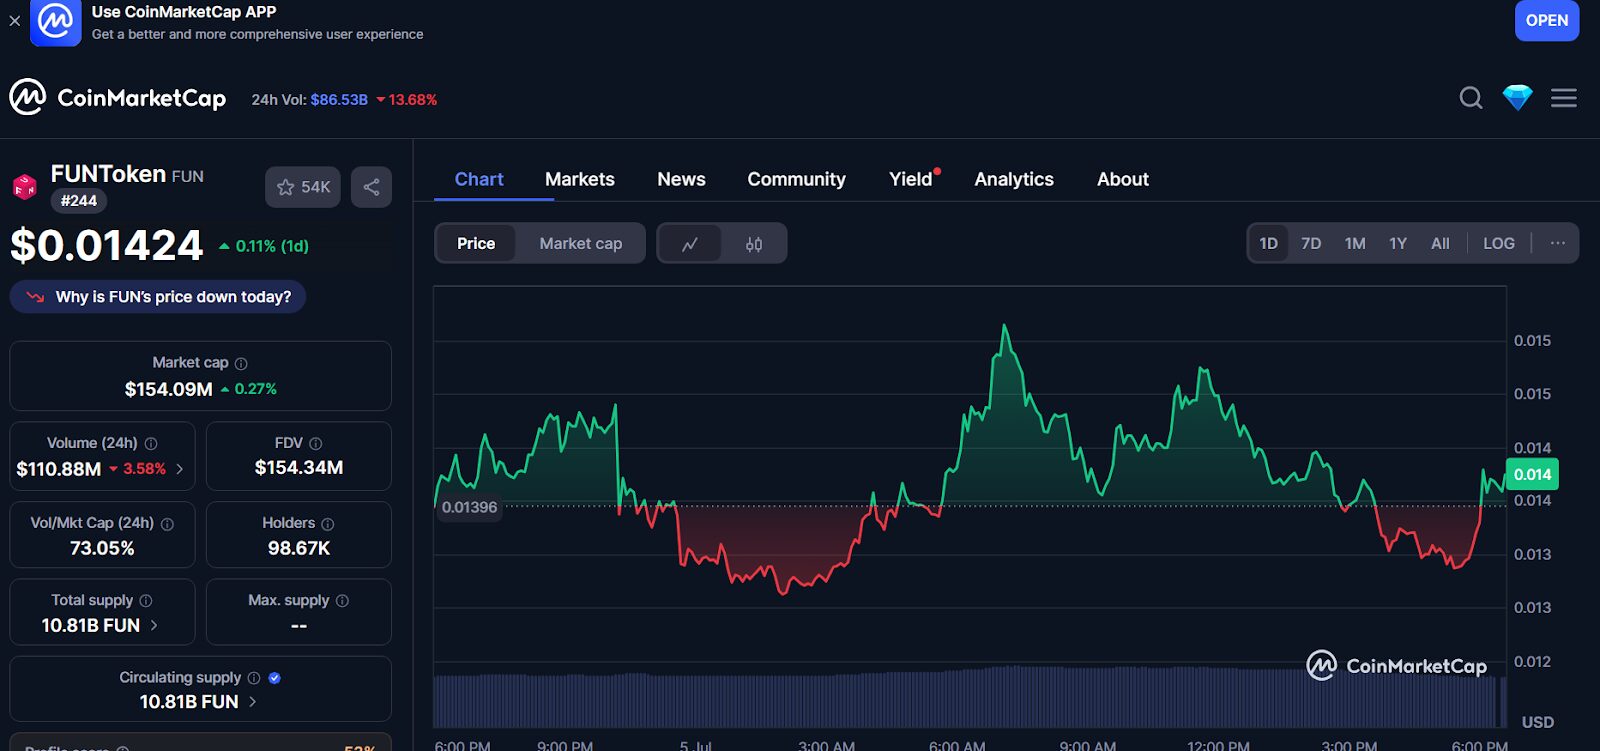Select the 7D time range
This screenshot has width=1600, height=751.
1311,244
